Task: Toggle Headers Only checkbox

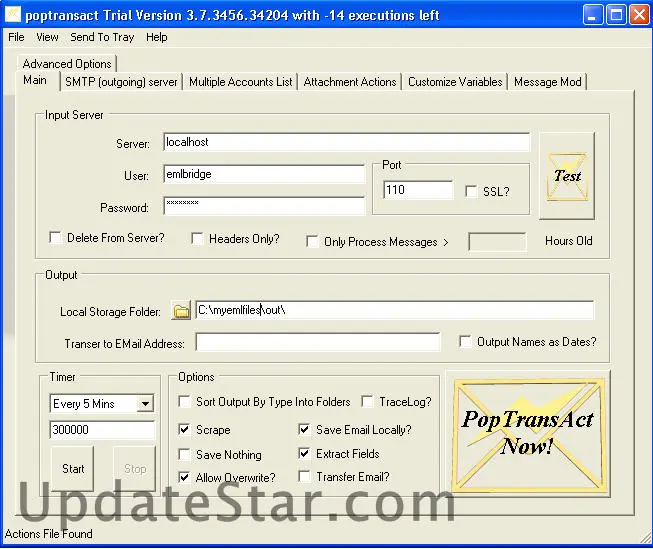Action: [197, 238]
